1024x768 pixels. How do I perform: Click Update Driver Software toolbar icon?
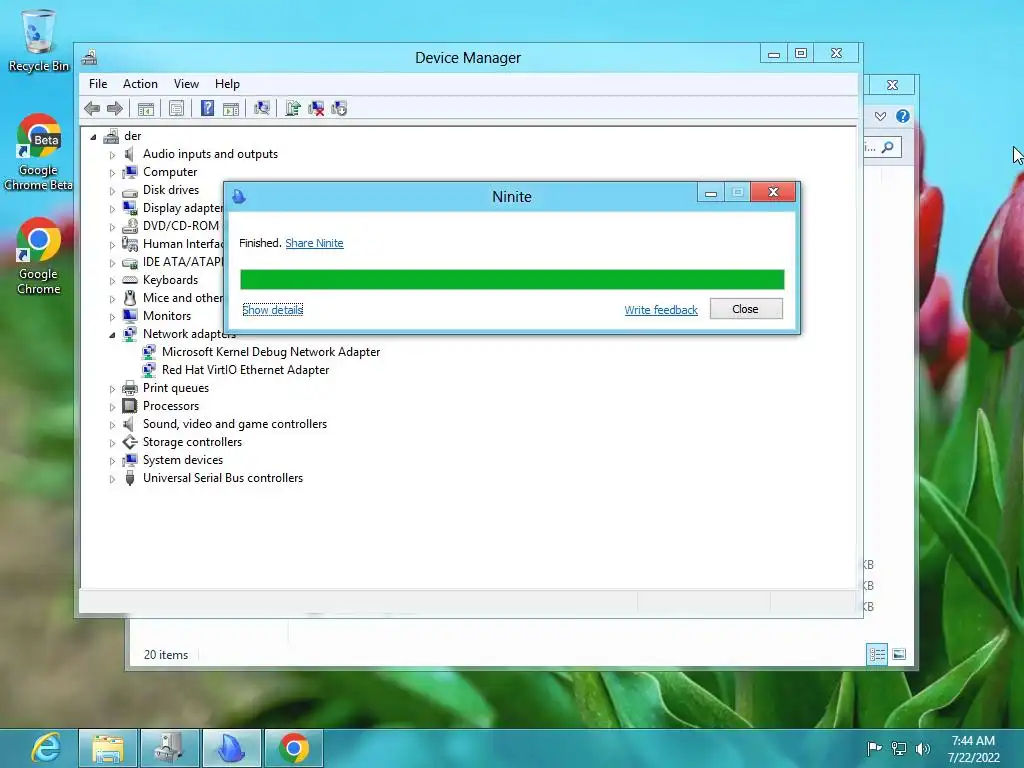[293, 108]
